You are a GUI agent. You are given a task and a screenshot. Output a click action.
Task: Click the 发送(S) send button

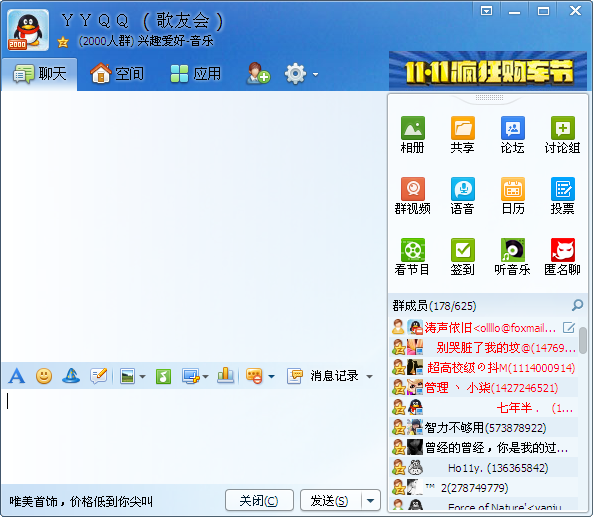click(331, 501)
